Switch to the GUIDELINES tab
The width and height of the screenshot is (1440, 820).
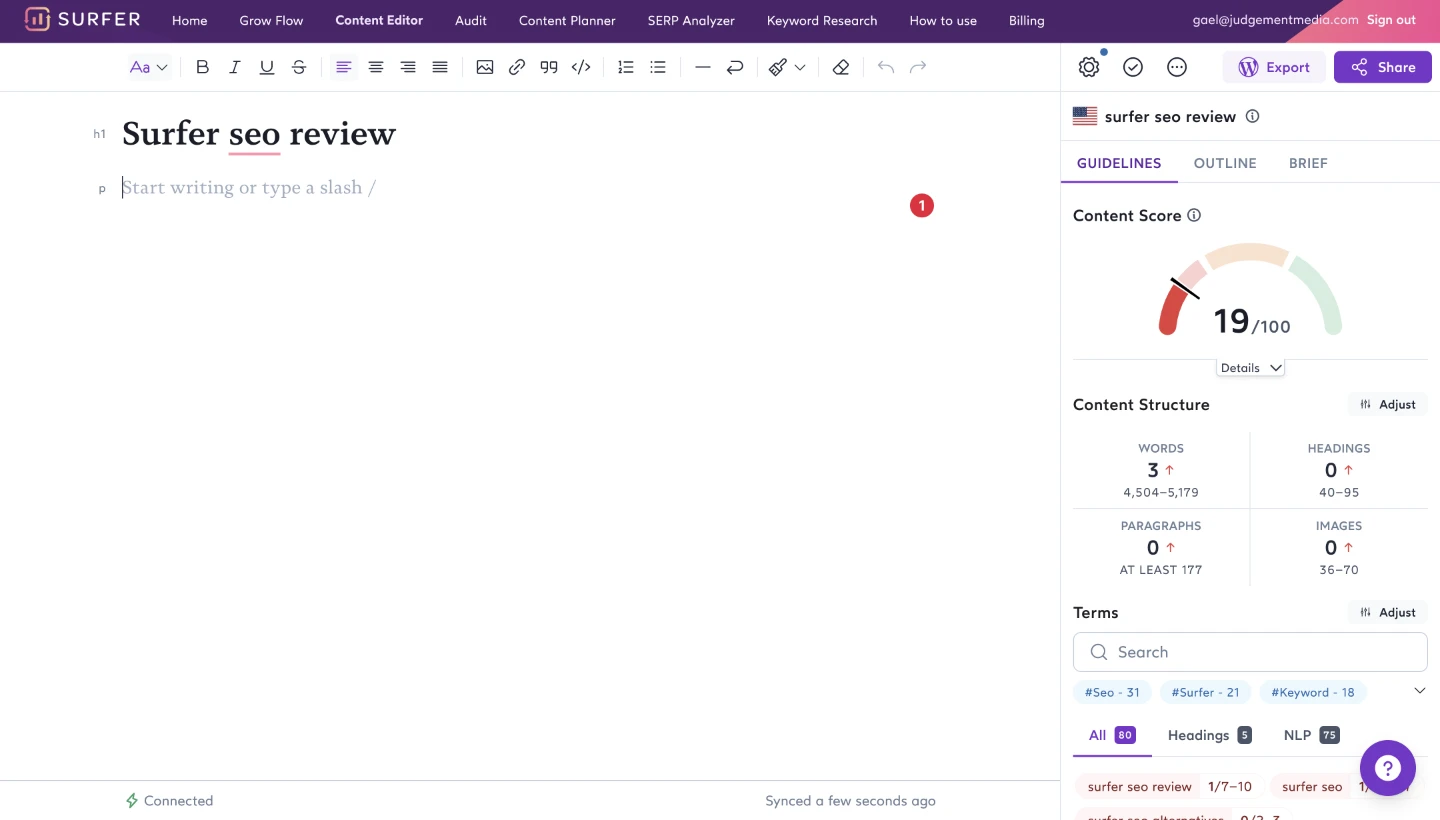tap(1119, 163)
